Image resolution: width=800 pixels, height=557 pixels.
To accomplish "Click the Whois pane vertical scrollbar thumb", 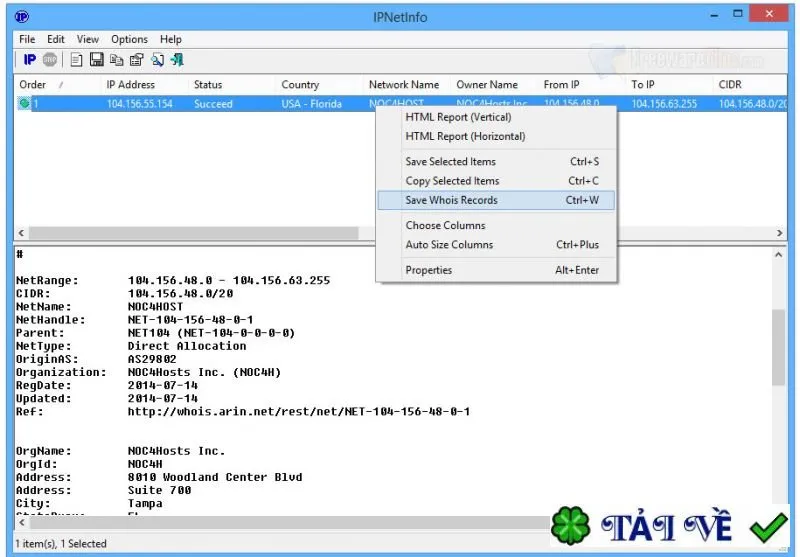I will (778, 347).
